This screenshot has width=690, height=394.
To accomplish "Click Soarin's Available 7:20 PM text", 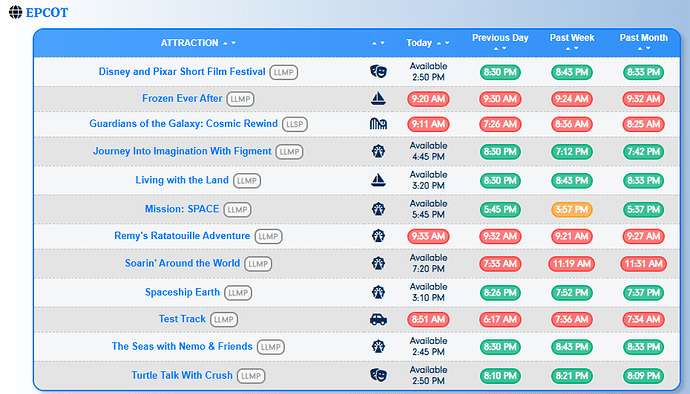I will tap(428, 263).
